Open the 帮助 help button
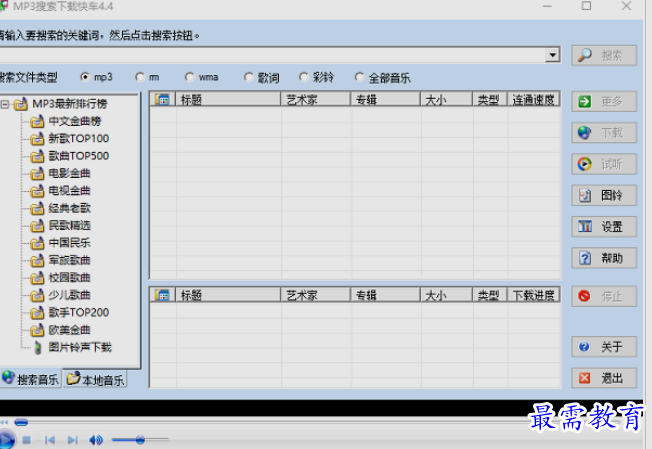 click(604, 258)
